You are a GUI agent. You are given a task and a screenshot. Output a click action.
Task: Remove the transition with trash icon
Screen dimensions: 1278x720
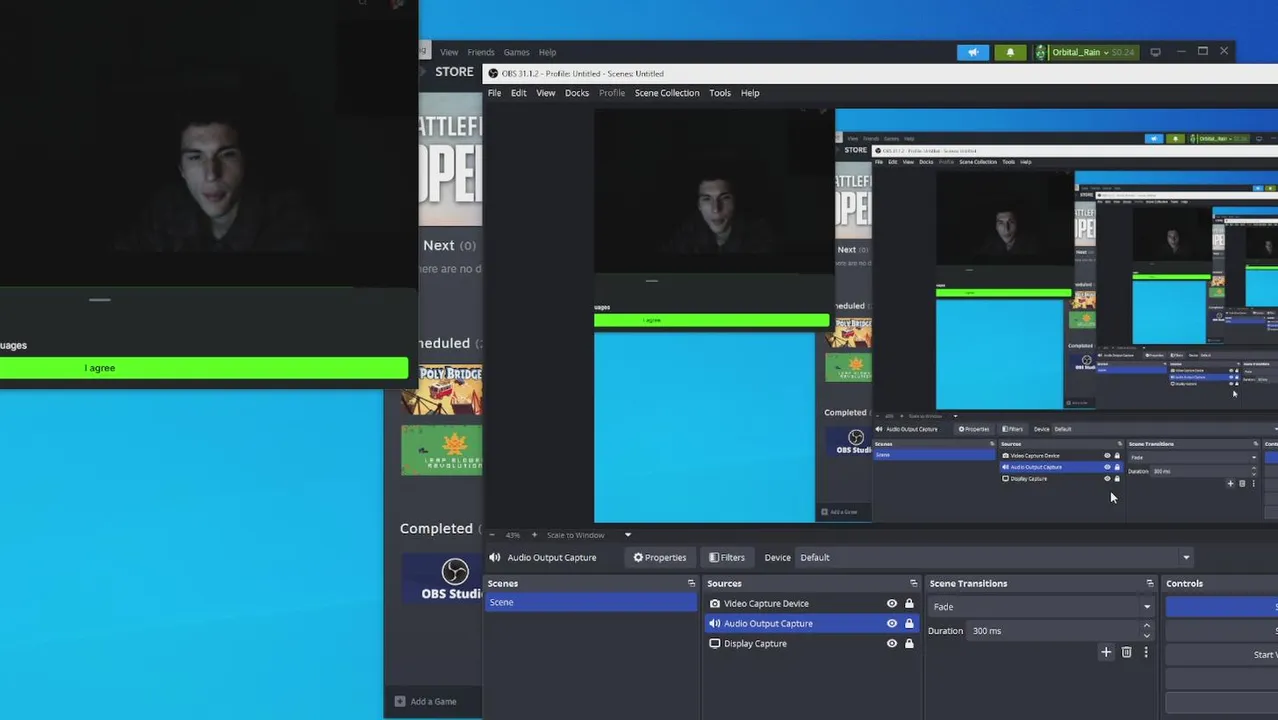click(x=1126, y=653)
